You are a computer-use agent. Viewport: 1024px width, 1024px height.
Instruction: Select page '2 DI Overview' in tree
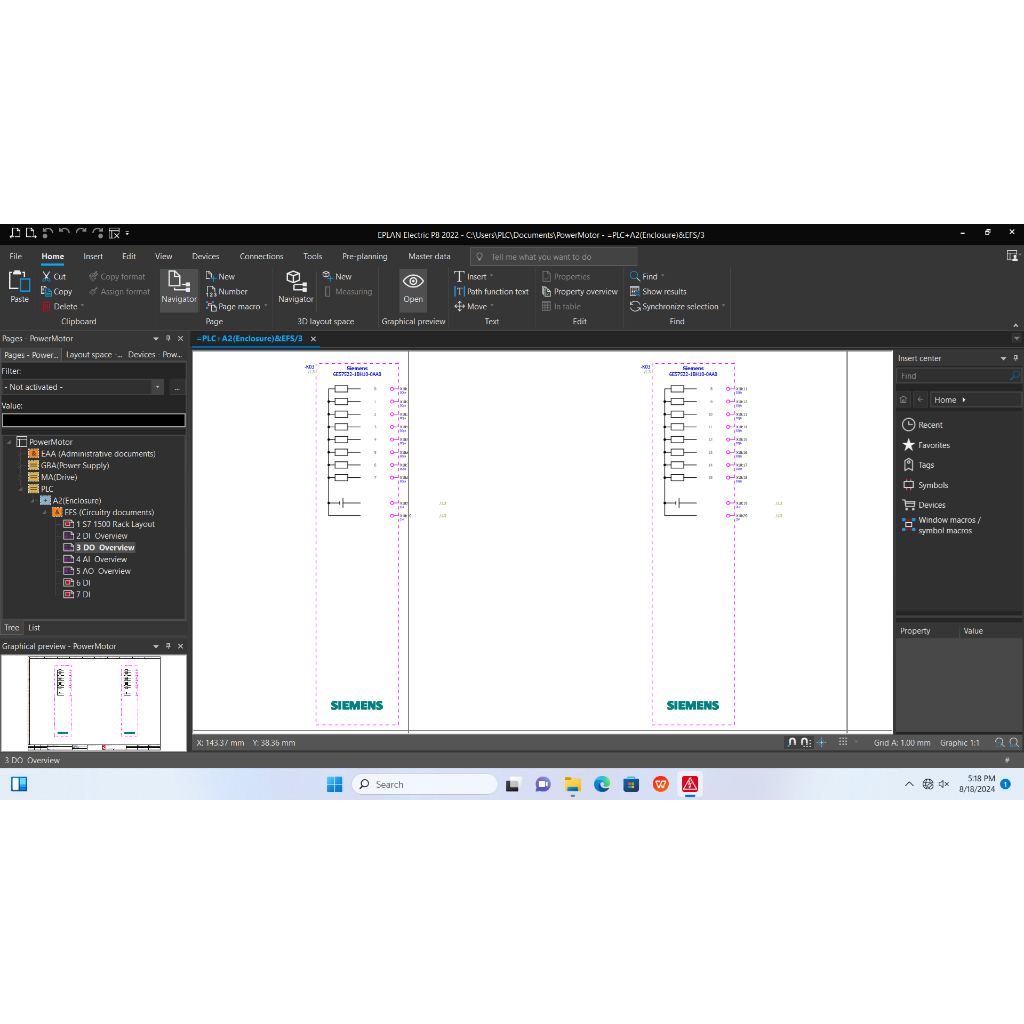(101, 536)
